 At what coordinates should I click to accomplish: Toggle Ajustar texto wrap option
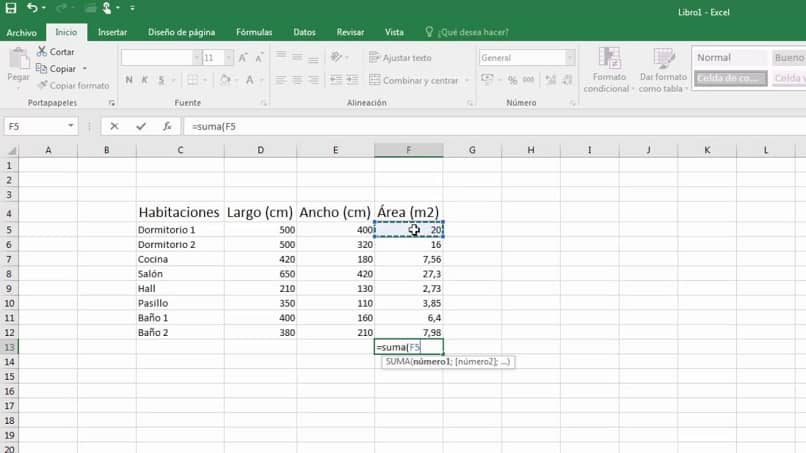pyautogui.click(x=400, y=58)
